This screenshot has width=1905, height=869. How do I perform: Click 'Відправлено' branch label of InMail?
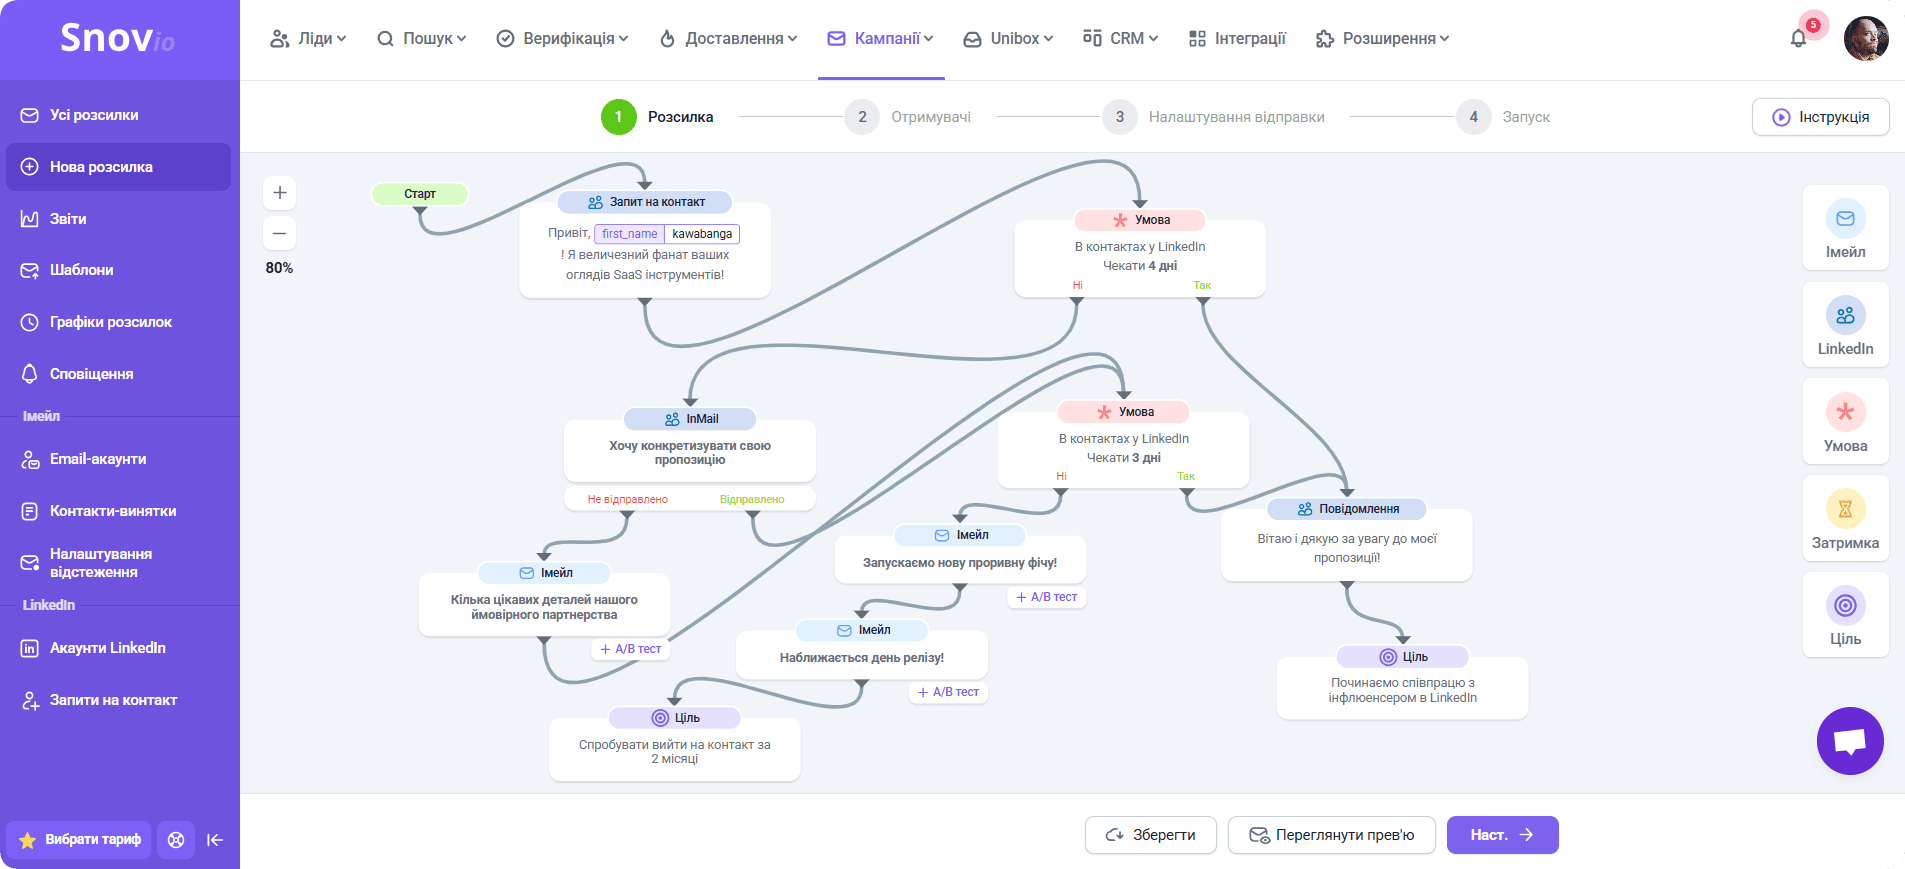pos(752,499)
